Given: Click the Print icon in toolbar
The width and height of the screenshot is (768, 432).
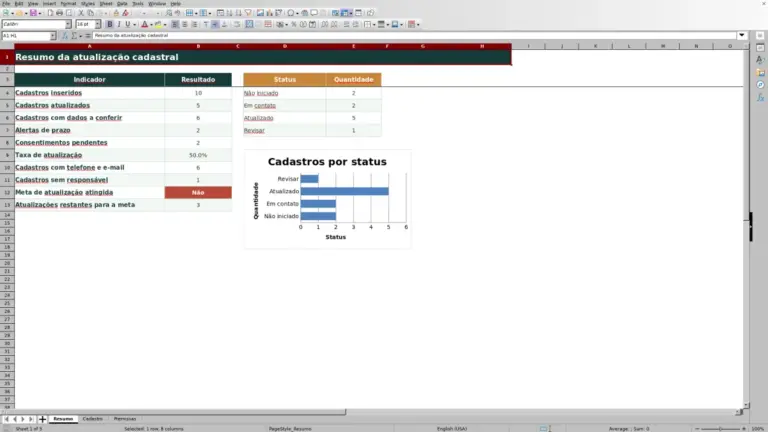Looking at the screenshot, I should tap(59, 13).
